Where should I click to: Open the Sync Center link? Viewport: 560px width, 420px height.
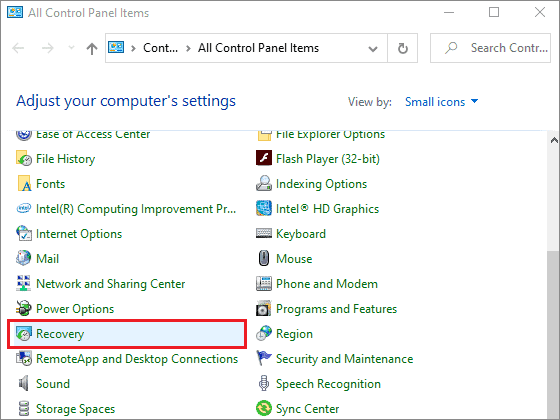click(x=308, y=409)
